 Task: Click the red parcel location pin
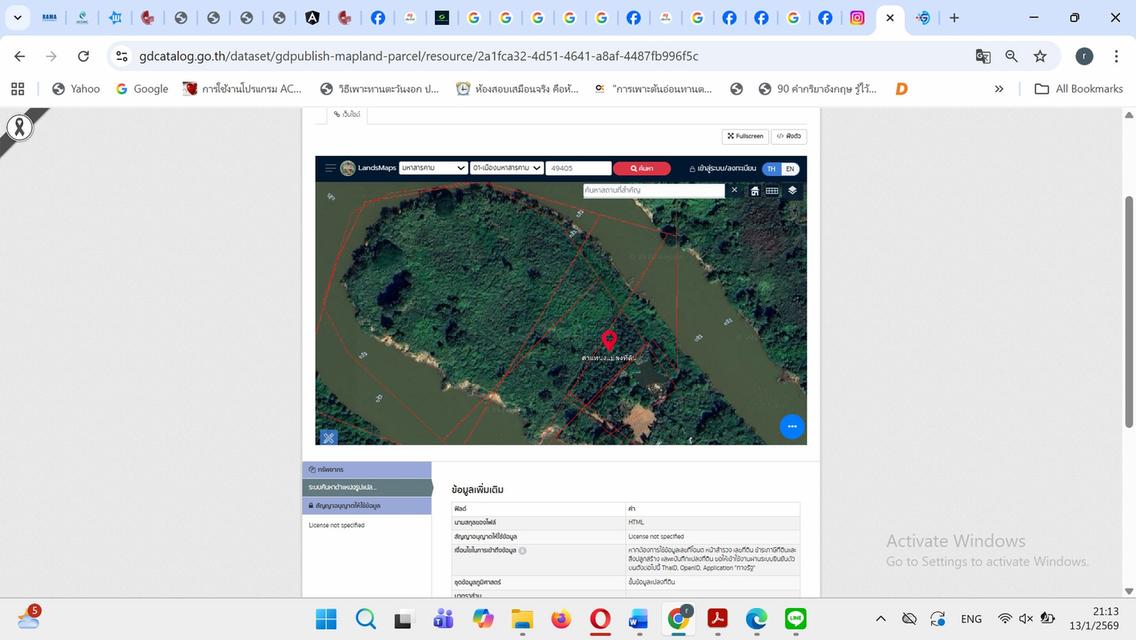click(609, 340)
